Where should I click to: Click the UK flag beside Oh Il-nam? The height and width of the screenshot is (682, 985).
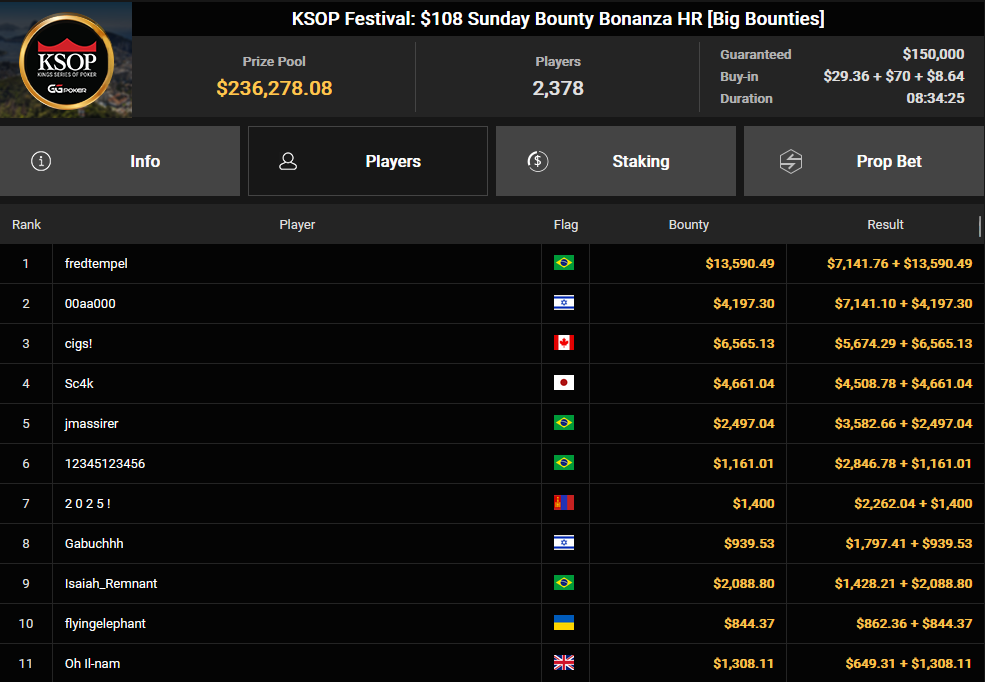tap(563, 663)
